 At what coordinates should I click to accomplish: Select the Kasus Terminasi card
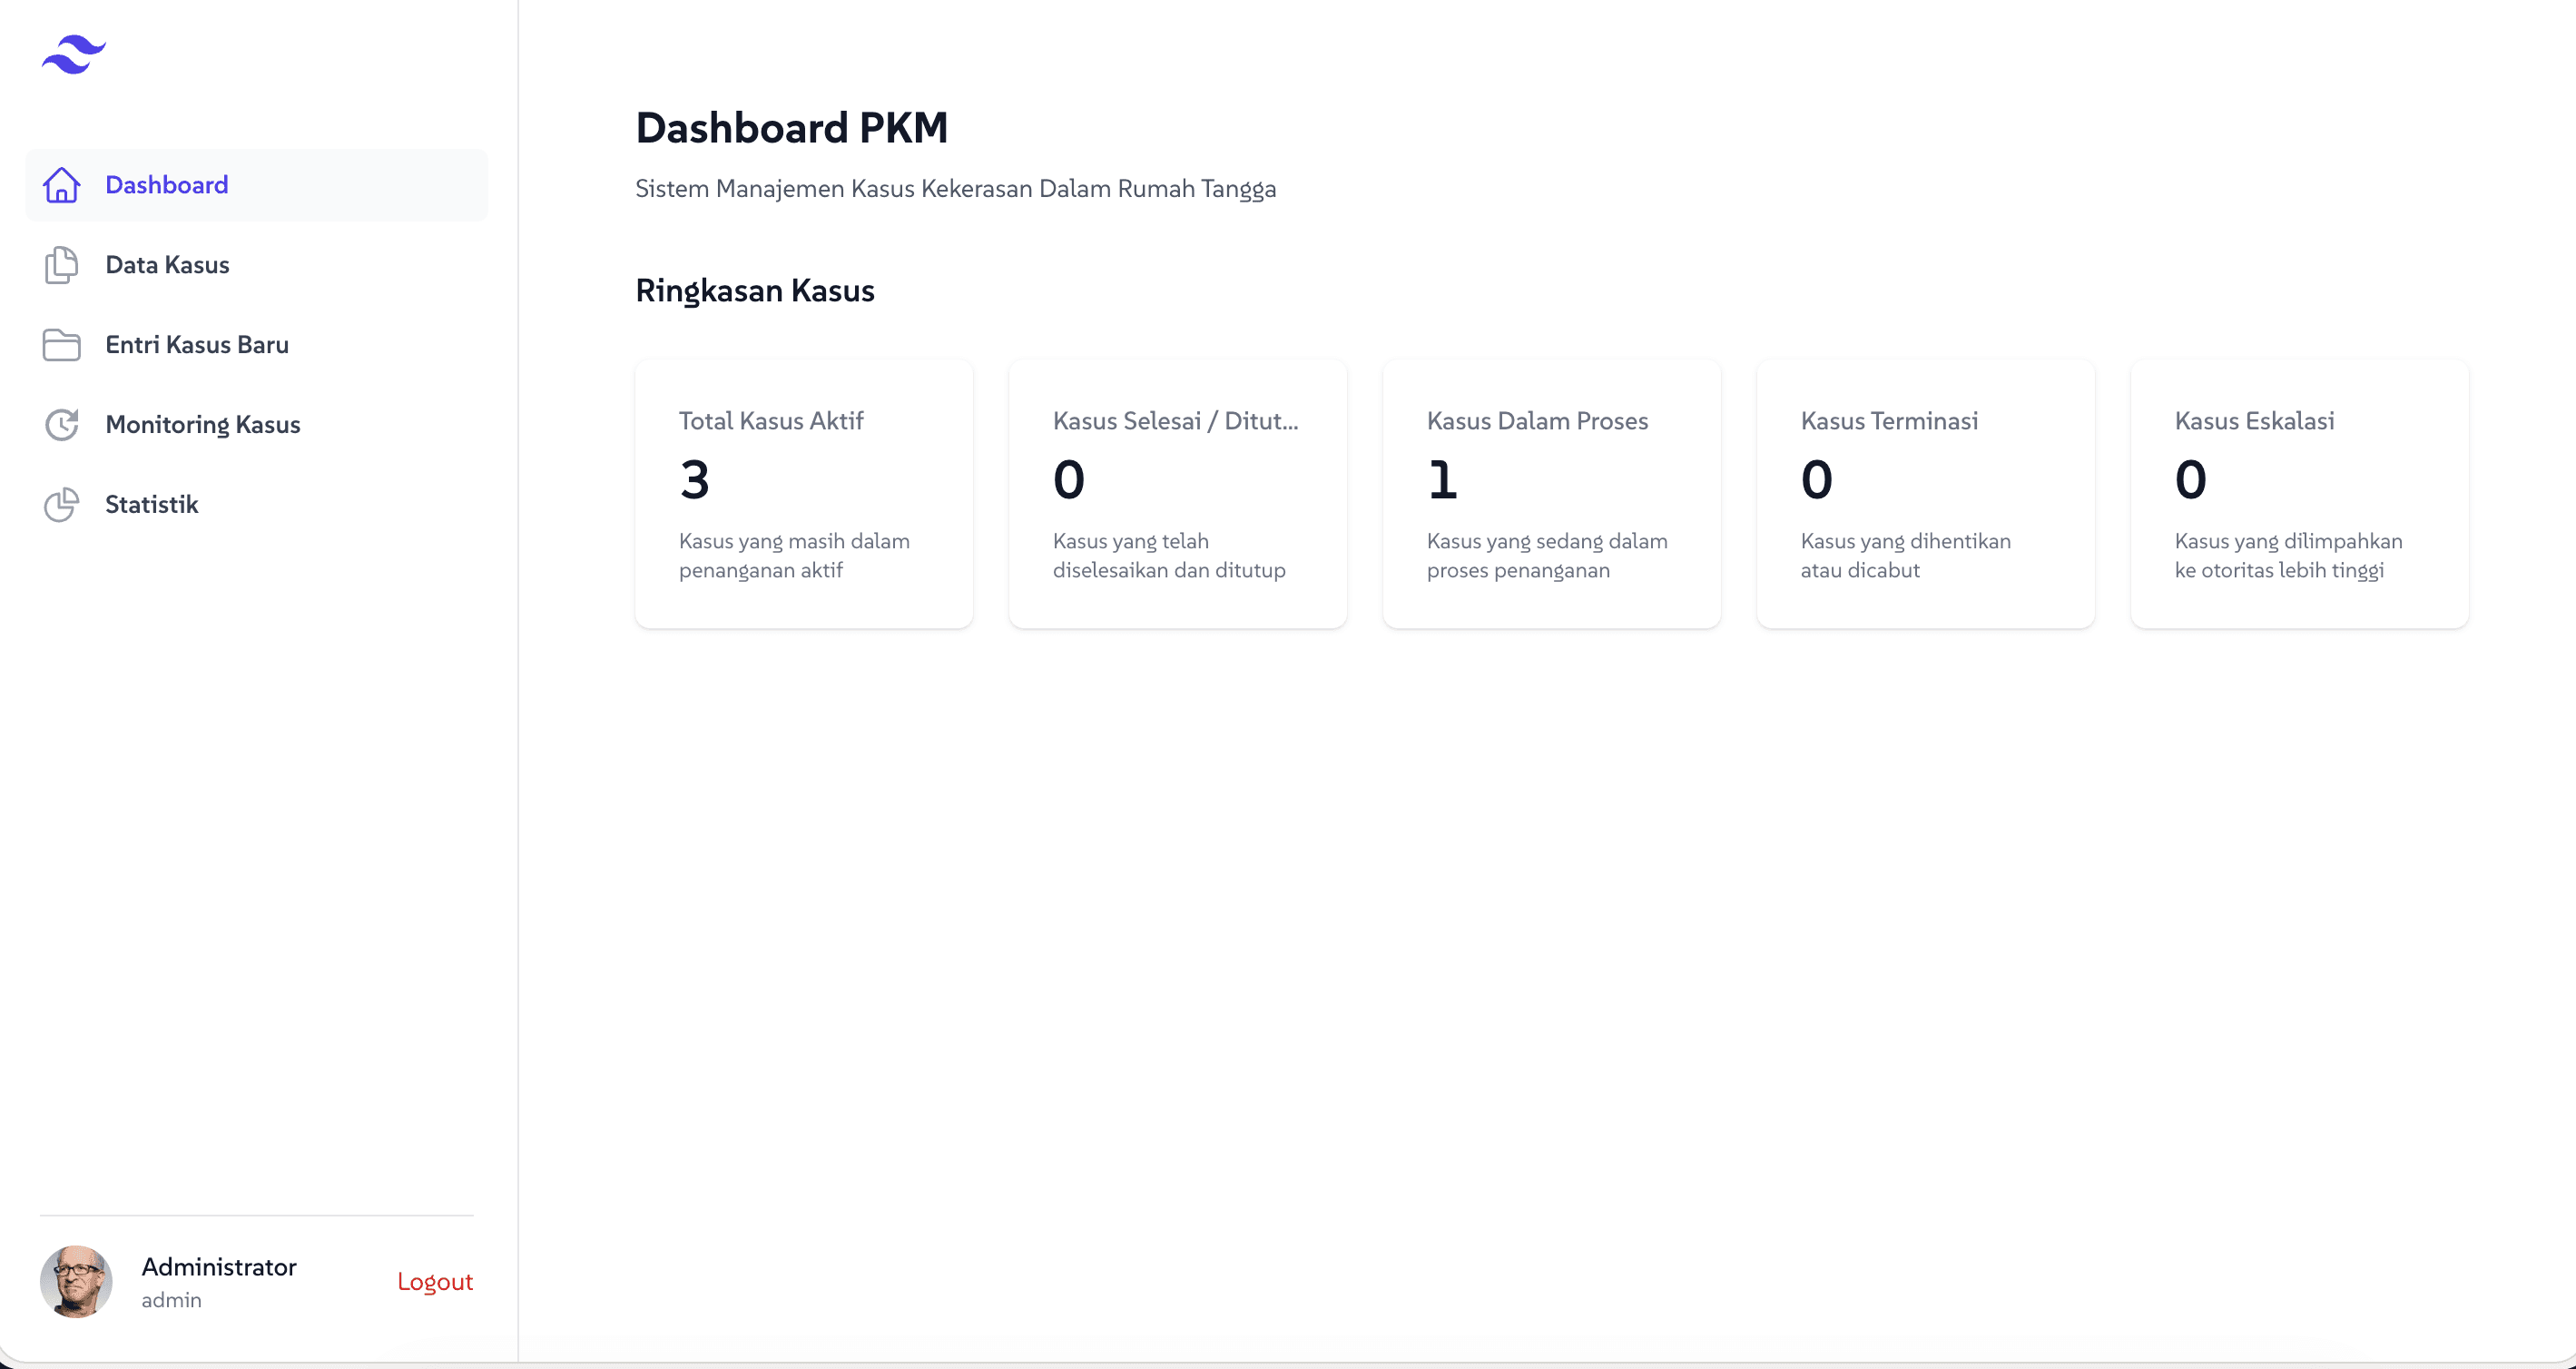(1926, 494)
